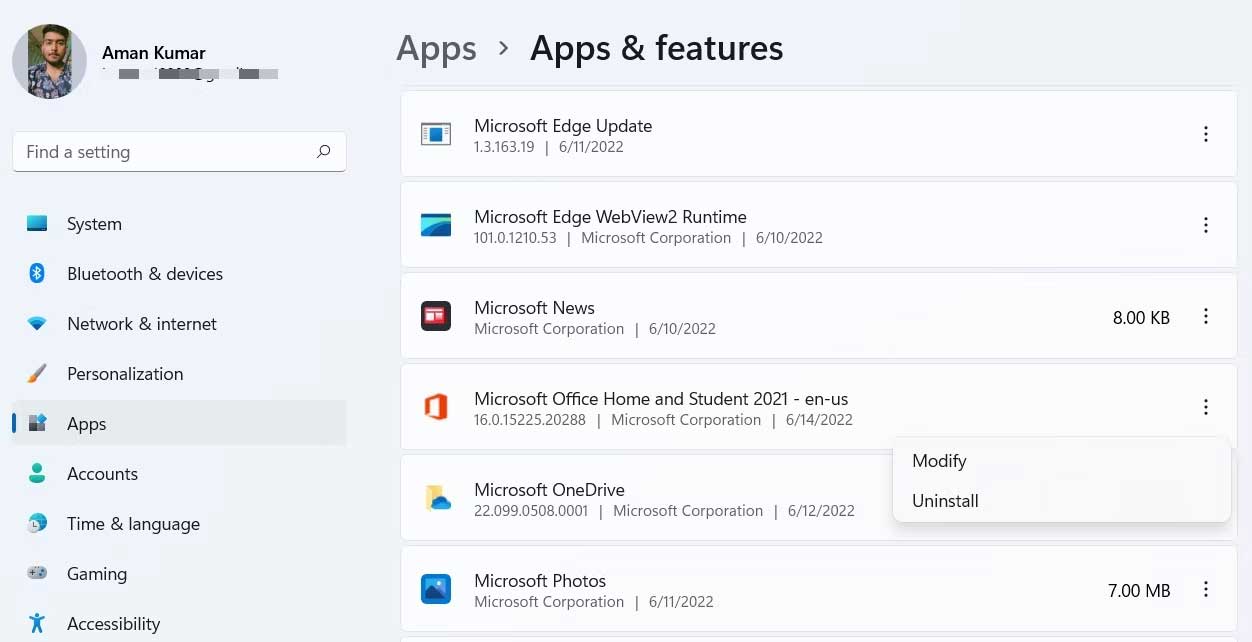Open Bluetooth & devices via its icon
This screenshot has width=1252, height=642.
[37, 274]
